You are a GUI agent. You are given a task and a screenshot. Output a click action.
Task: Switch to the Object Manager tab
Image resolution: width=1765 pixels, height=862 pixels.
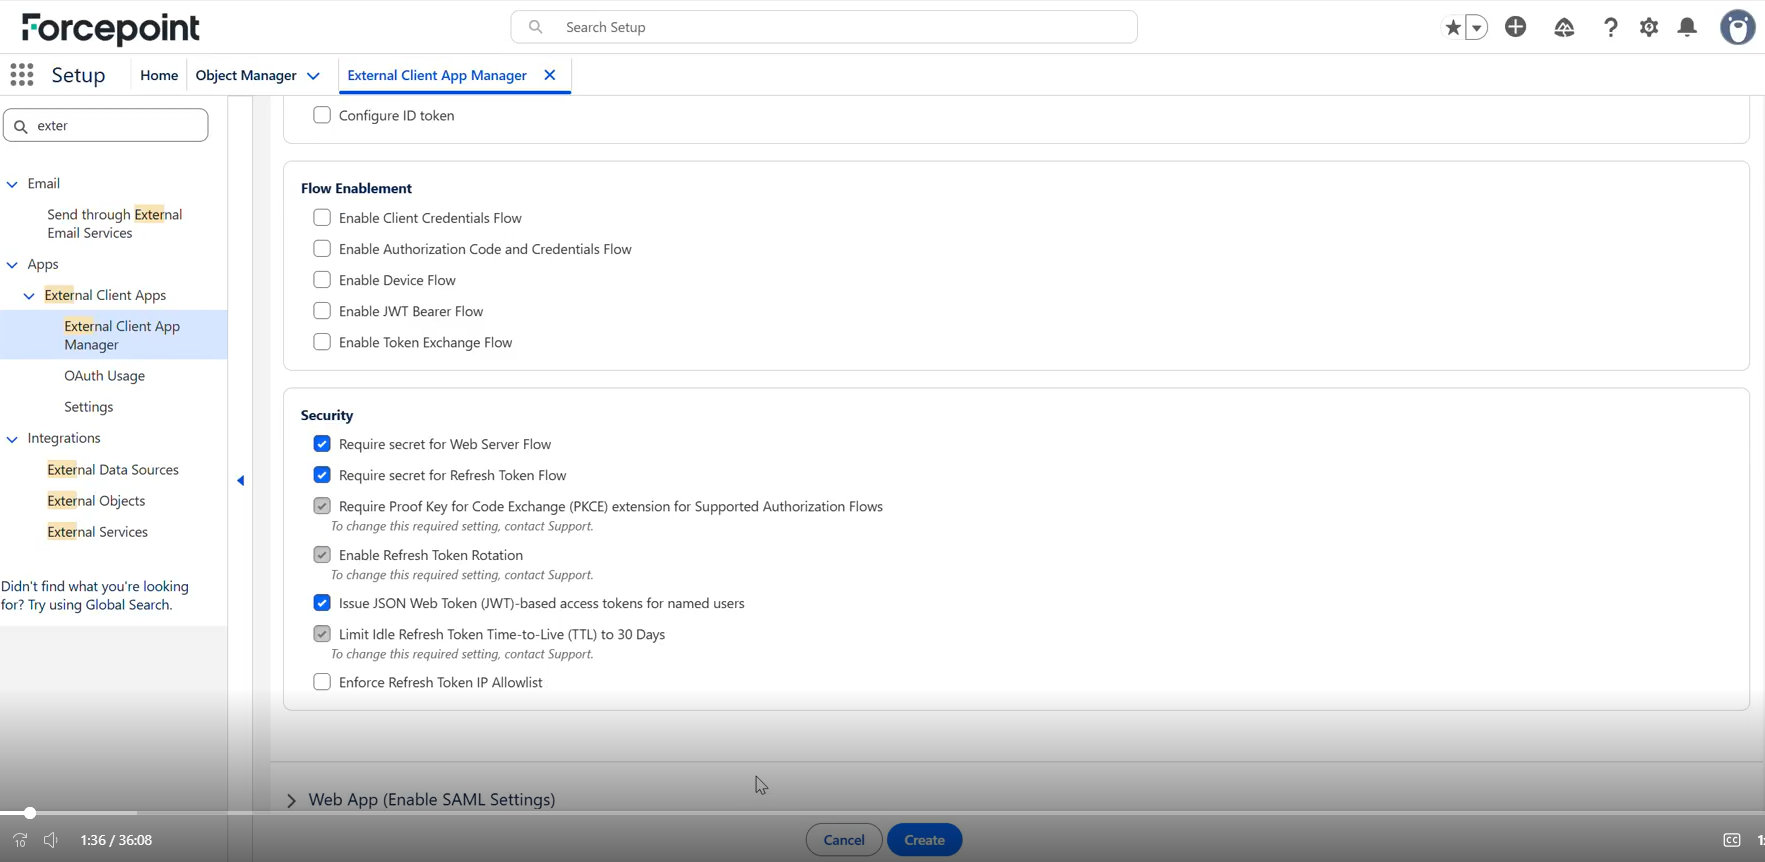[x=246, y=75]
